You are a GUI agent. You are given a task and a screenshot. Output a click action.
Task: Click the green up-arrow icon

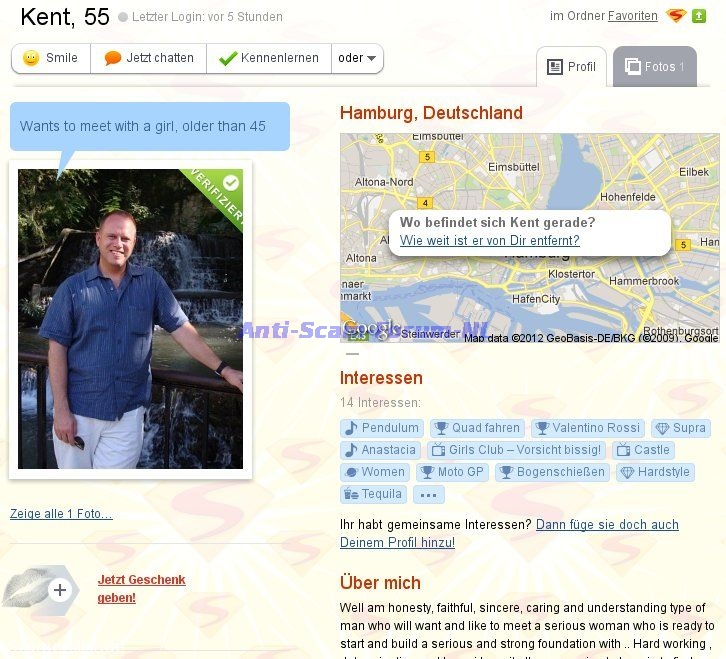point(700,16)
